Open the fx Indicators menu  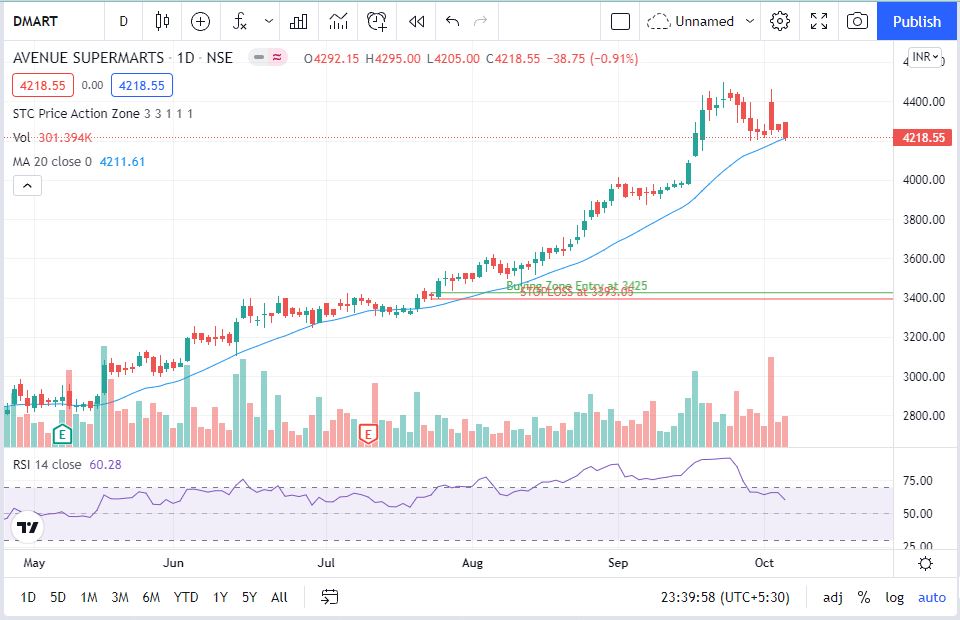[x=240, y=21]
